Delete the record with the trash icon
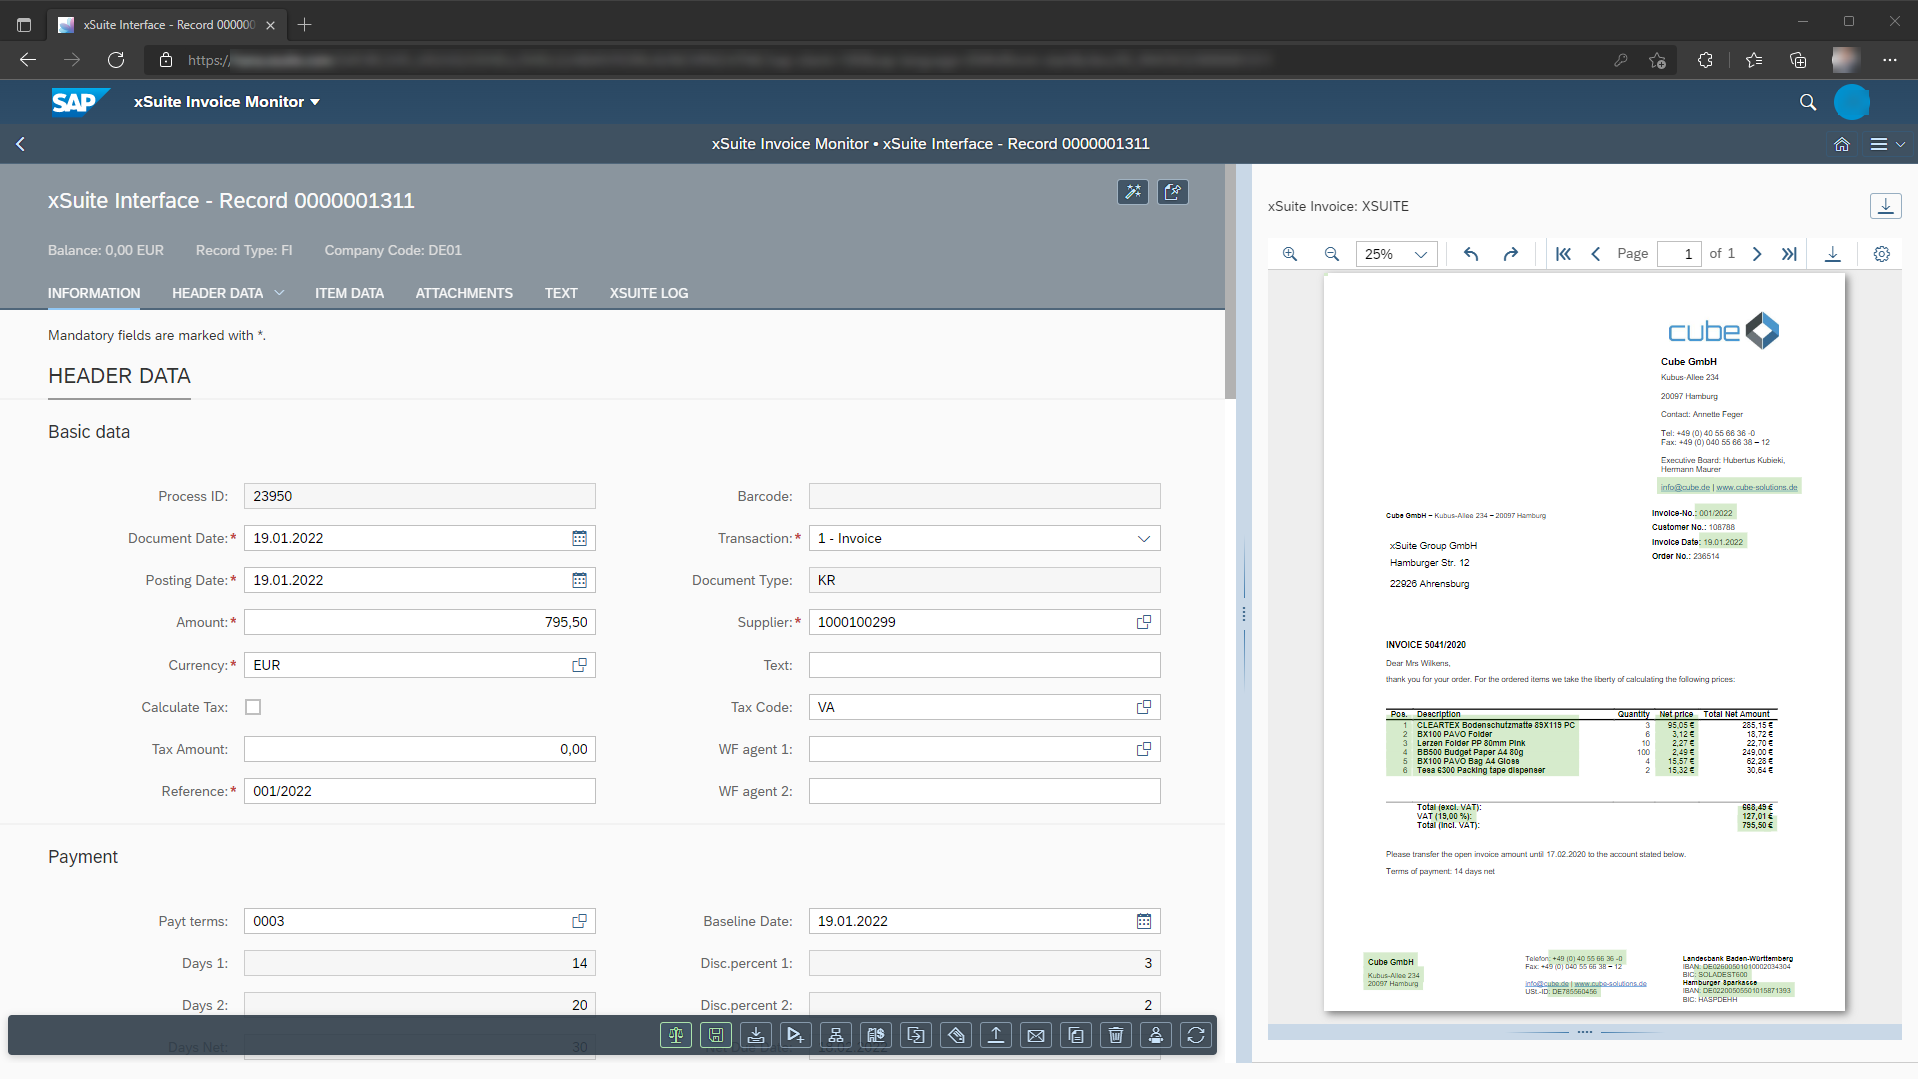 pos(1115,1035)
